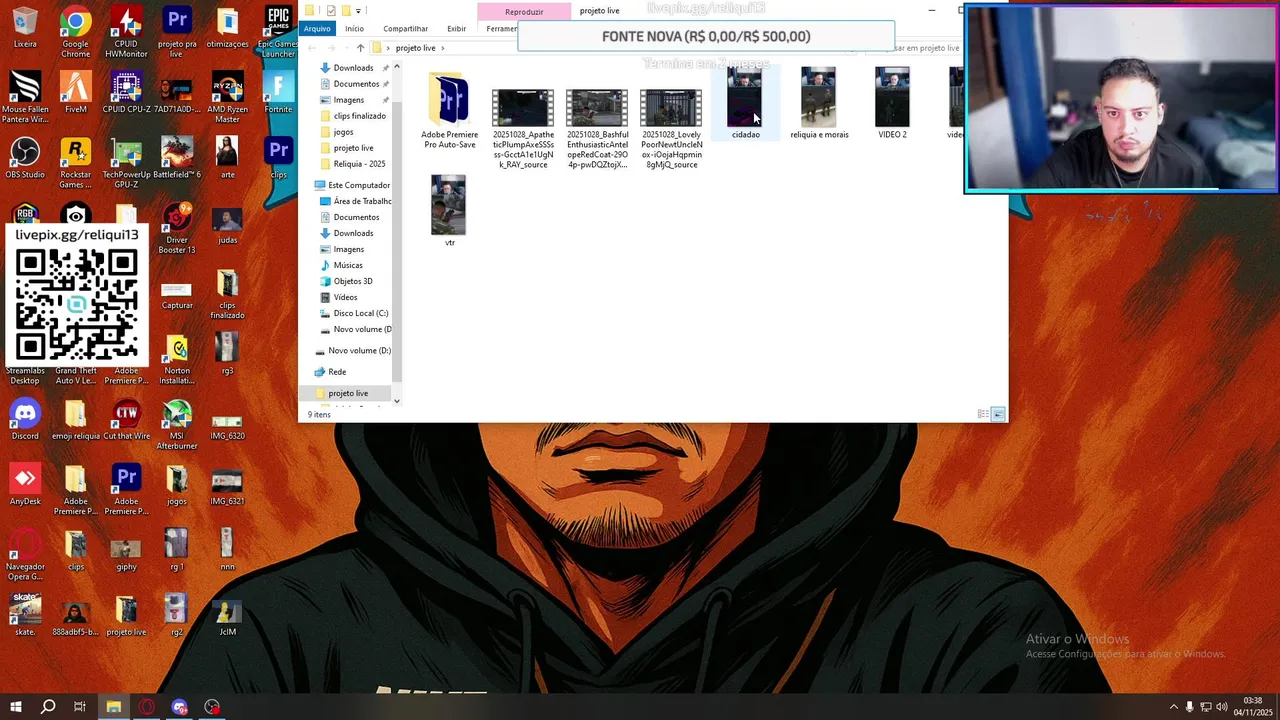Select the 'VIDEO 2' file
The width and height of the screenshot is (1280, 720).
pyautogui.click(x=892, y=104)
